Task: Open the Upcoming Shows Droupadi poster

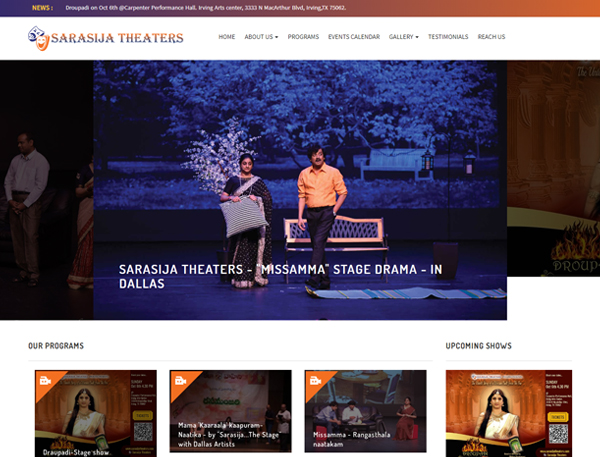Action: coord(509,413)
